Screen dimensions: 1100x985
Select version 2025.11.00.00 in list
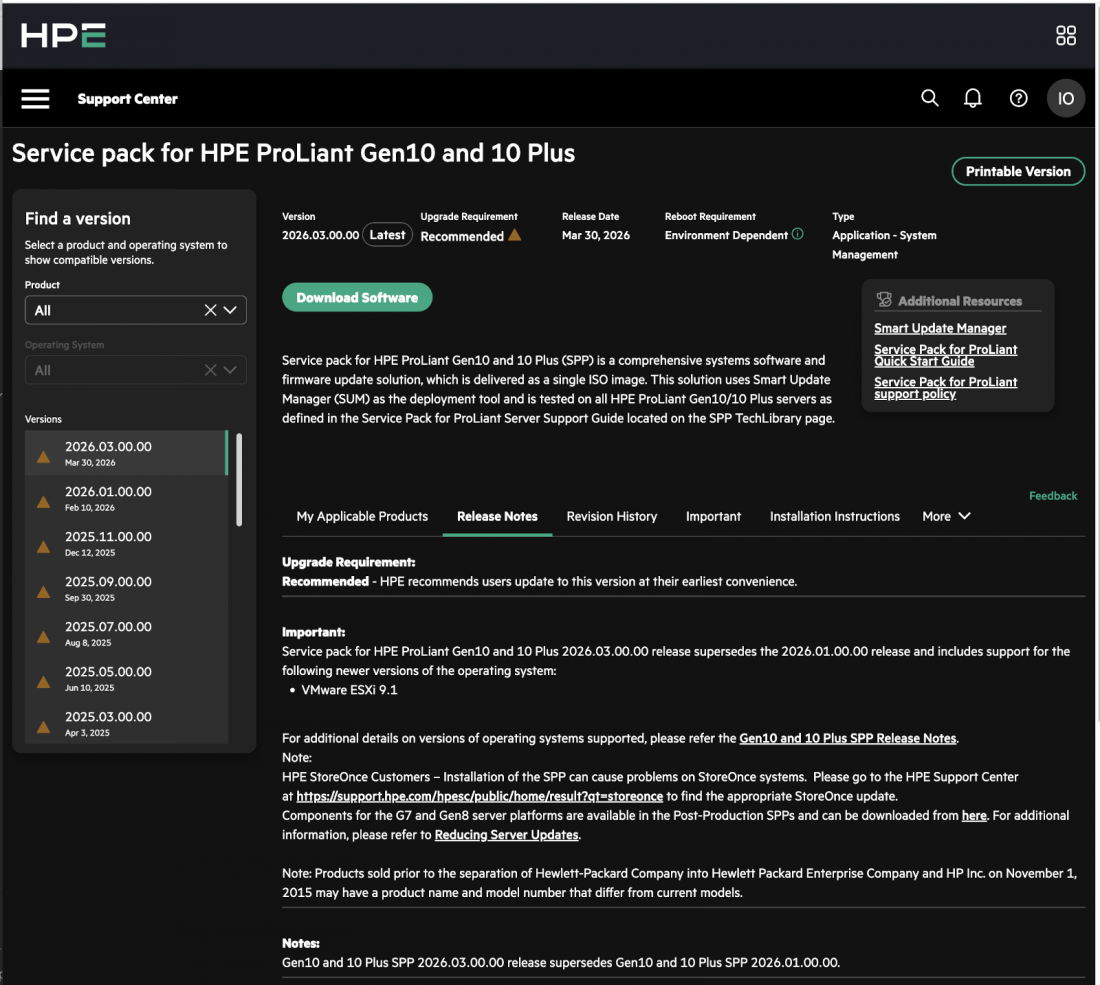pos(126,543)
